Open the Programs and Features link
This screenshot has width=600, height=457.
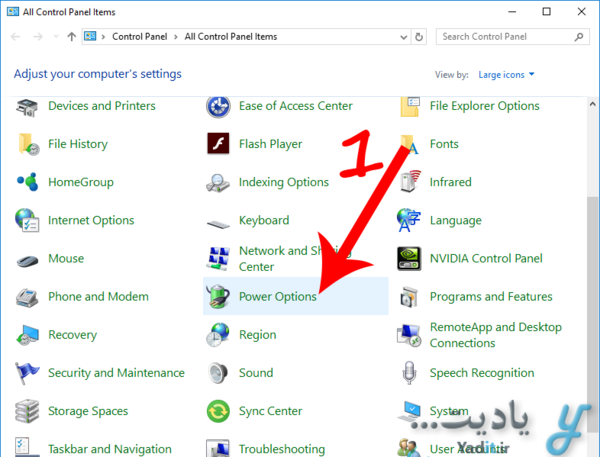(x=491, y=297)
